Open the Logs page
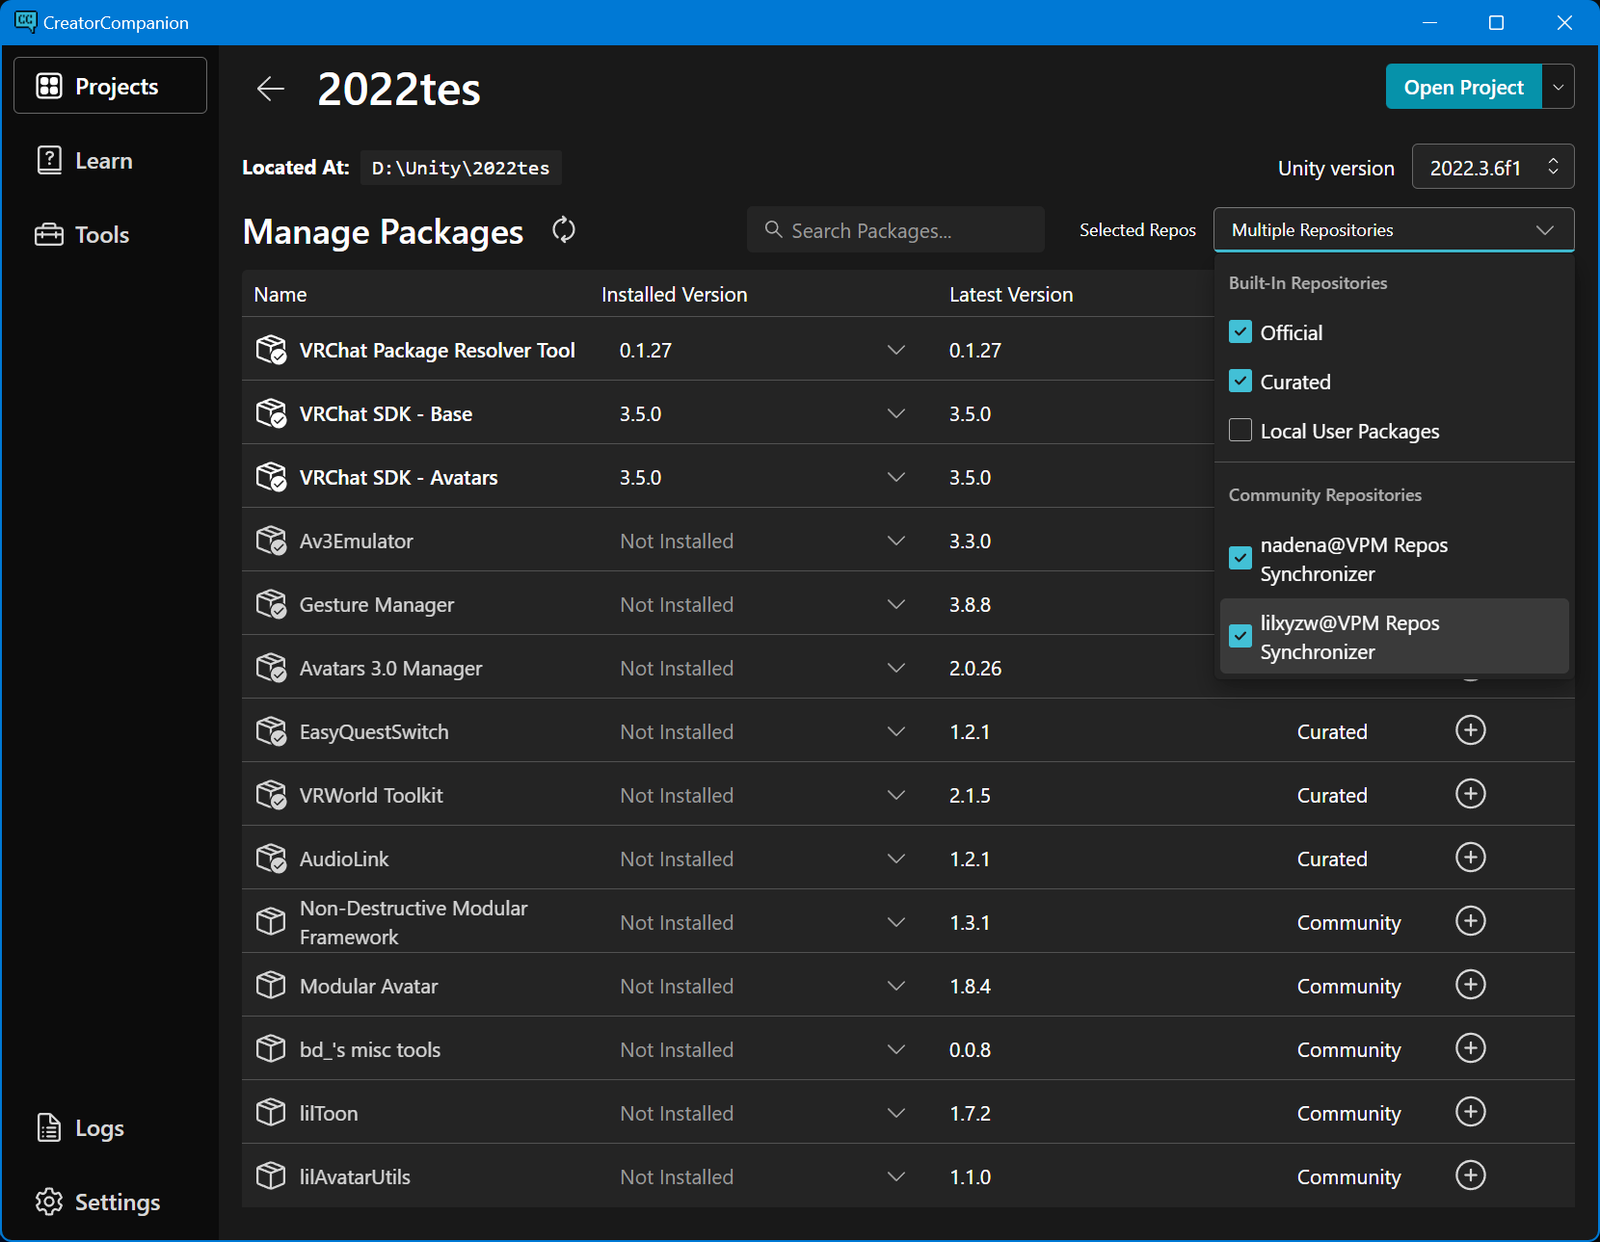The height and width of the screenshot is (1242, 1600). point(110,1128)
